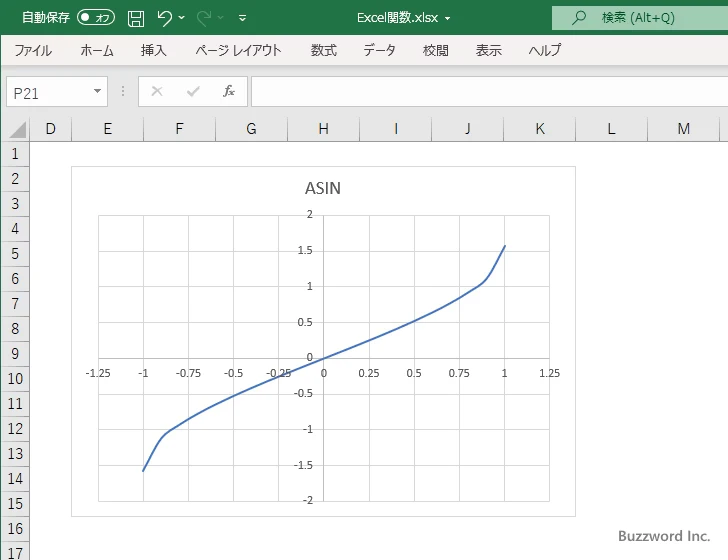This screenshot has width=728, height=560.
Task: Open the 表示 ribbon tab
Action: [488, 50]
